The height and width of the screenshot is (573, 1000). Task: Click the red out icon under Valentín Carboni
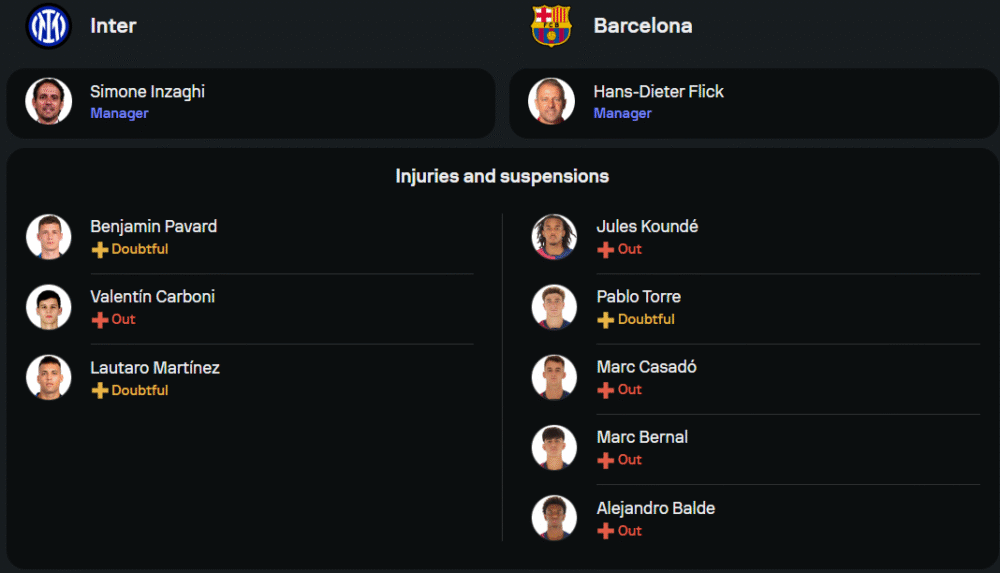(99, 320)
